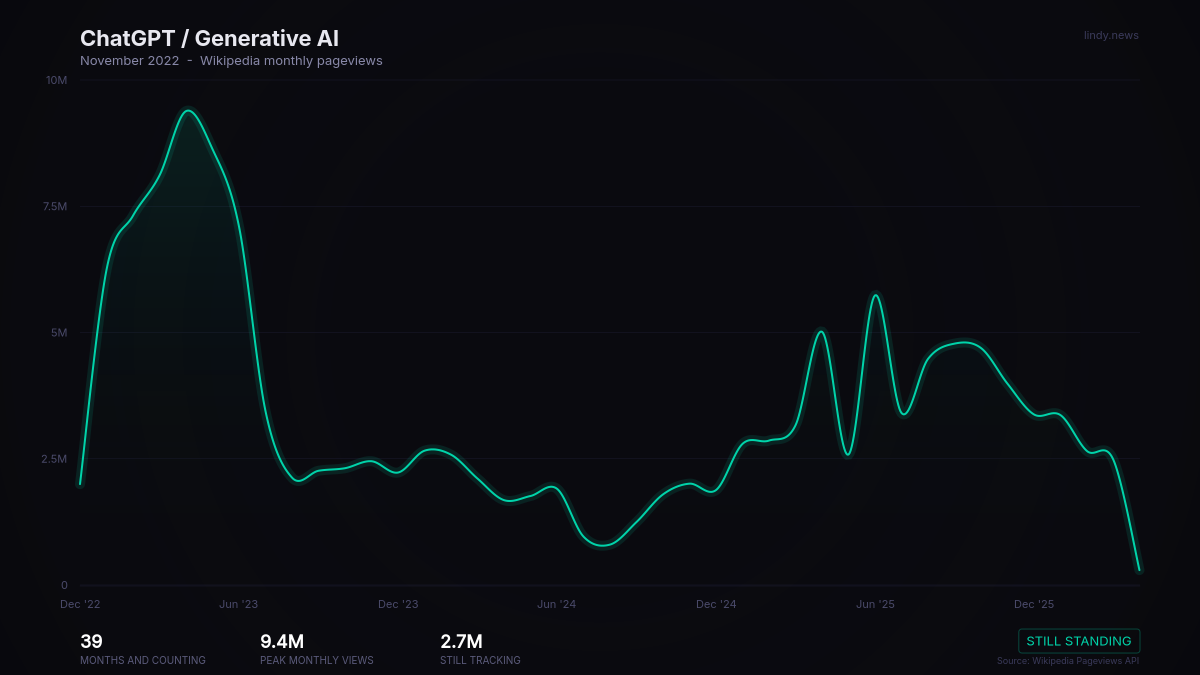Viewport: 1200px width, 675px height.
Task: Click the Dec '22 x-axis label
Action: click(80, 604)
